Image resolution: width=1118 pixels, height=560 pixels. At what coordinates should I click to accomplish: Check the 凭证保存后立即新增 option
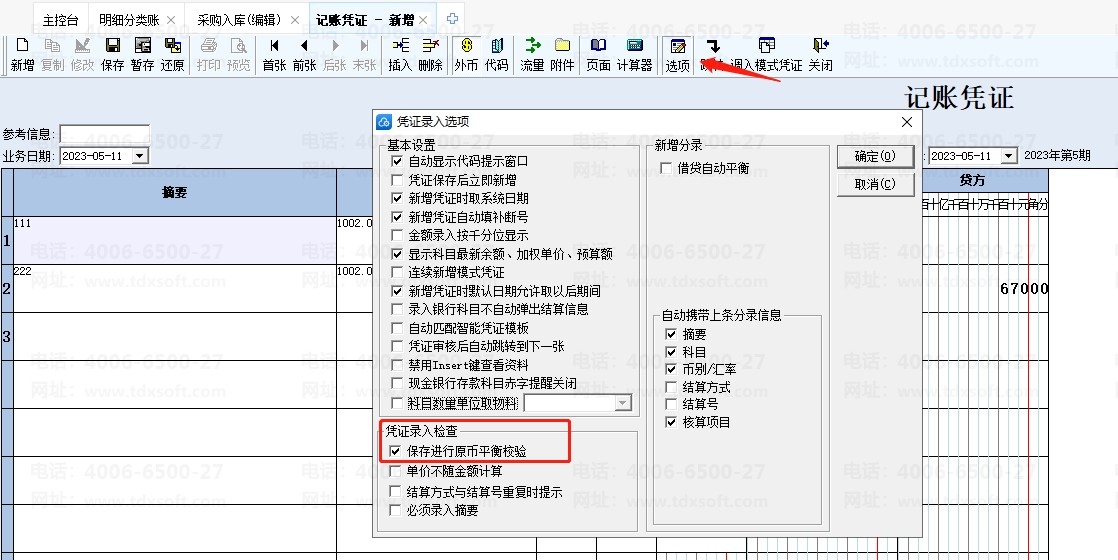397,180
